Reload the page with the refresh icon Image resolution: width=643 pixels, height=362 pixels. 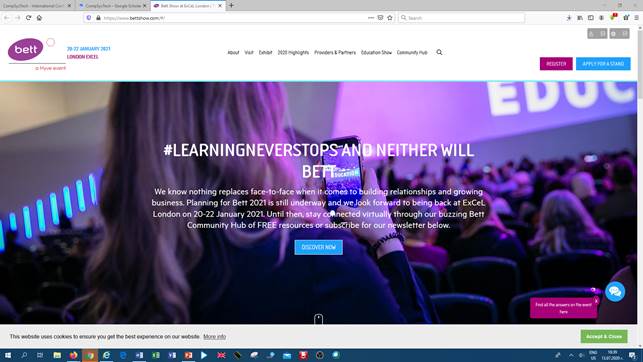point(28,18)
